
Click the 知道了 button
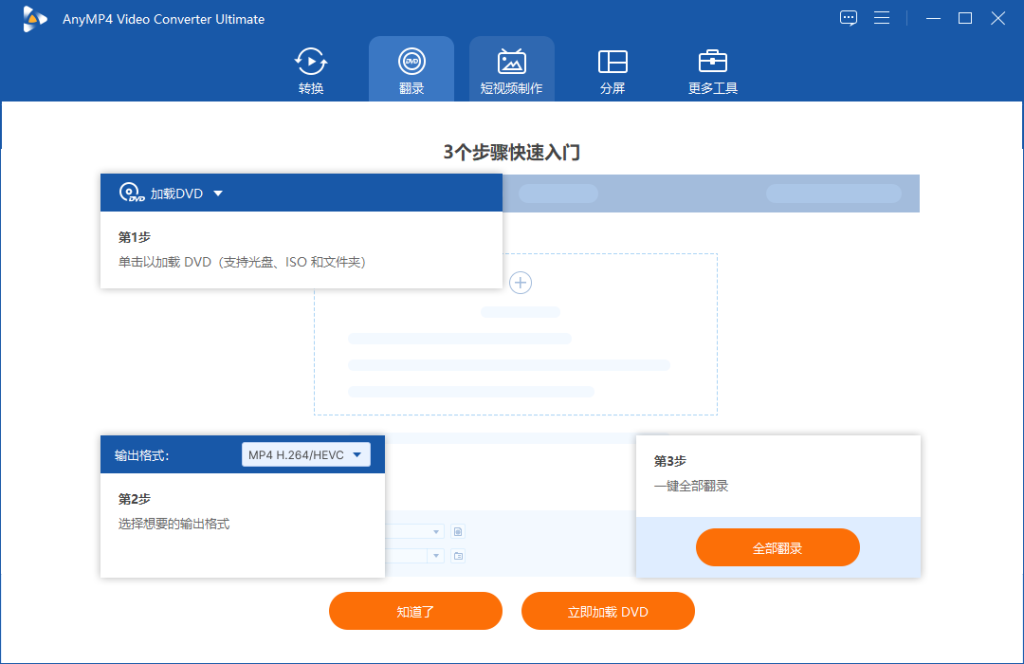(x=416, y=610)
